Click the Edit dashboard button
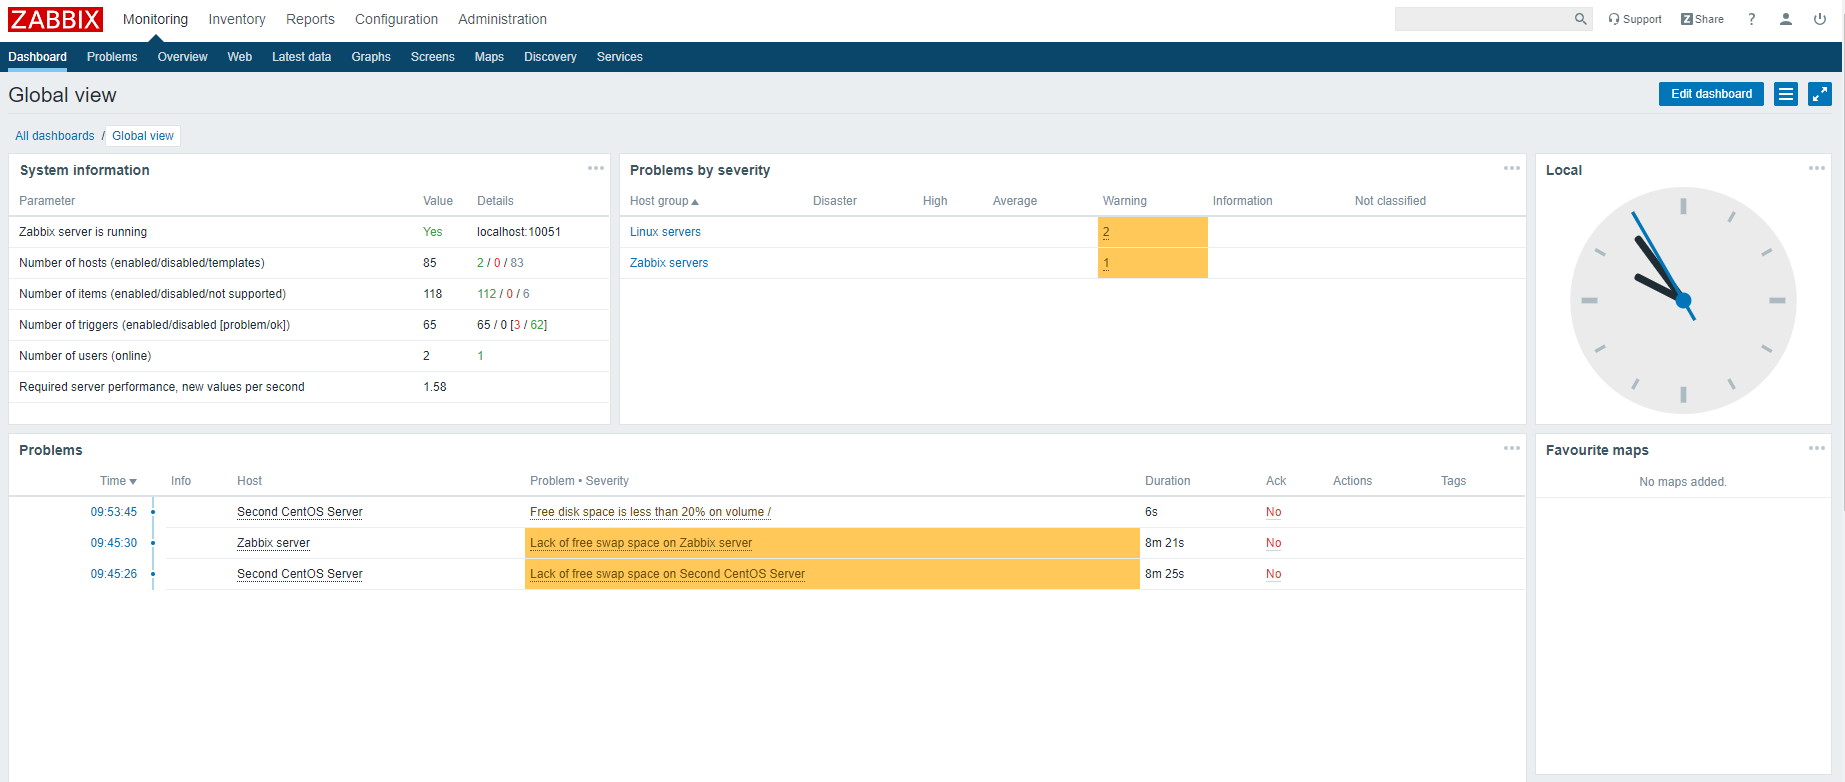Image resolution: width=1845 pixels, height=782 pixels. click(x=1711, y=94)
